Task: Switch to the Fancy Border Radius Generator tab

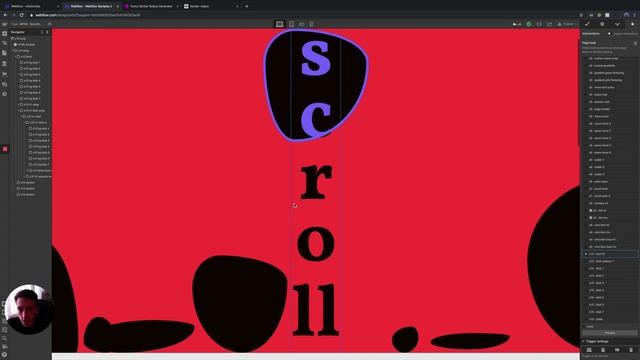Action: pyautogui.click(x=151, y=6)
